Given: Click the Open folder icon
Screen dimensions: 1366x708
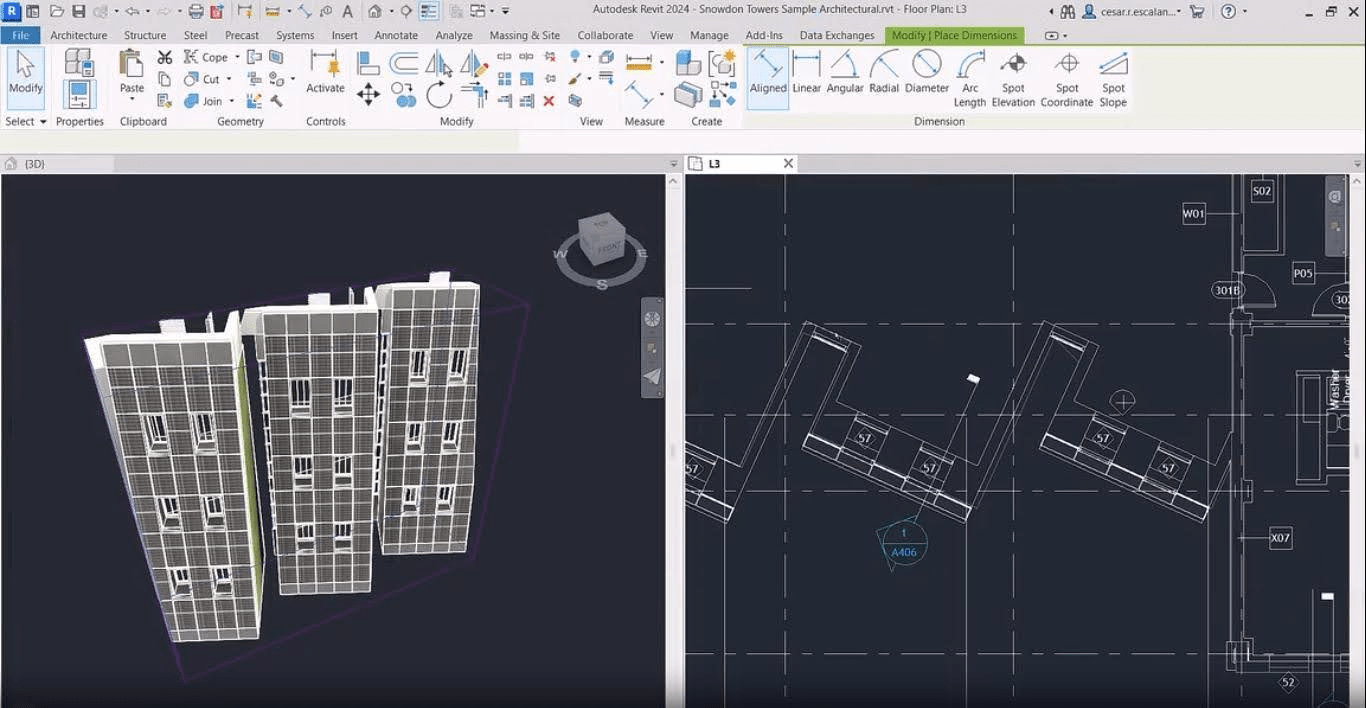Looking at the screenshot, I should point(57,11).
